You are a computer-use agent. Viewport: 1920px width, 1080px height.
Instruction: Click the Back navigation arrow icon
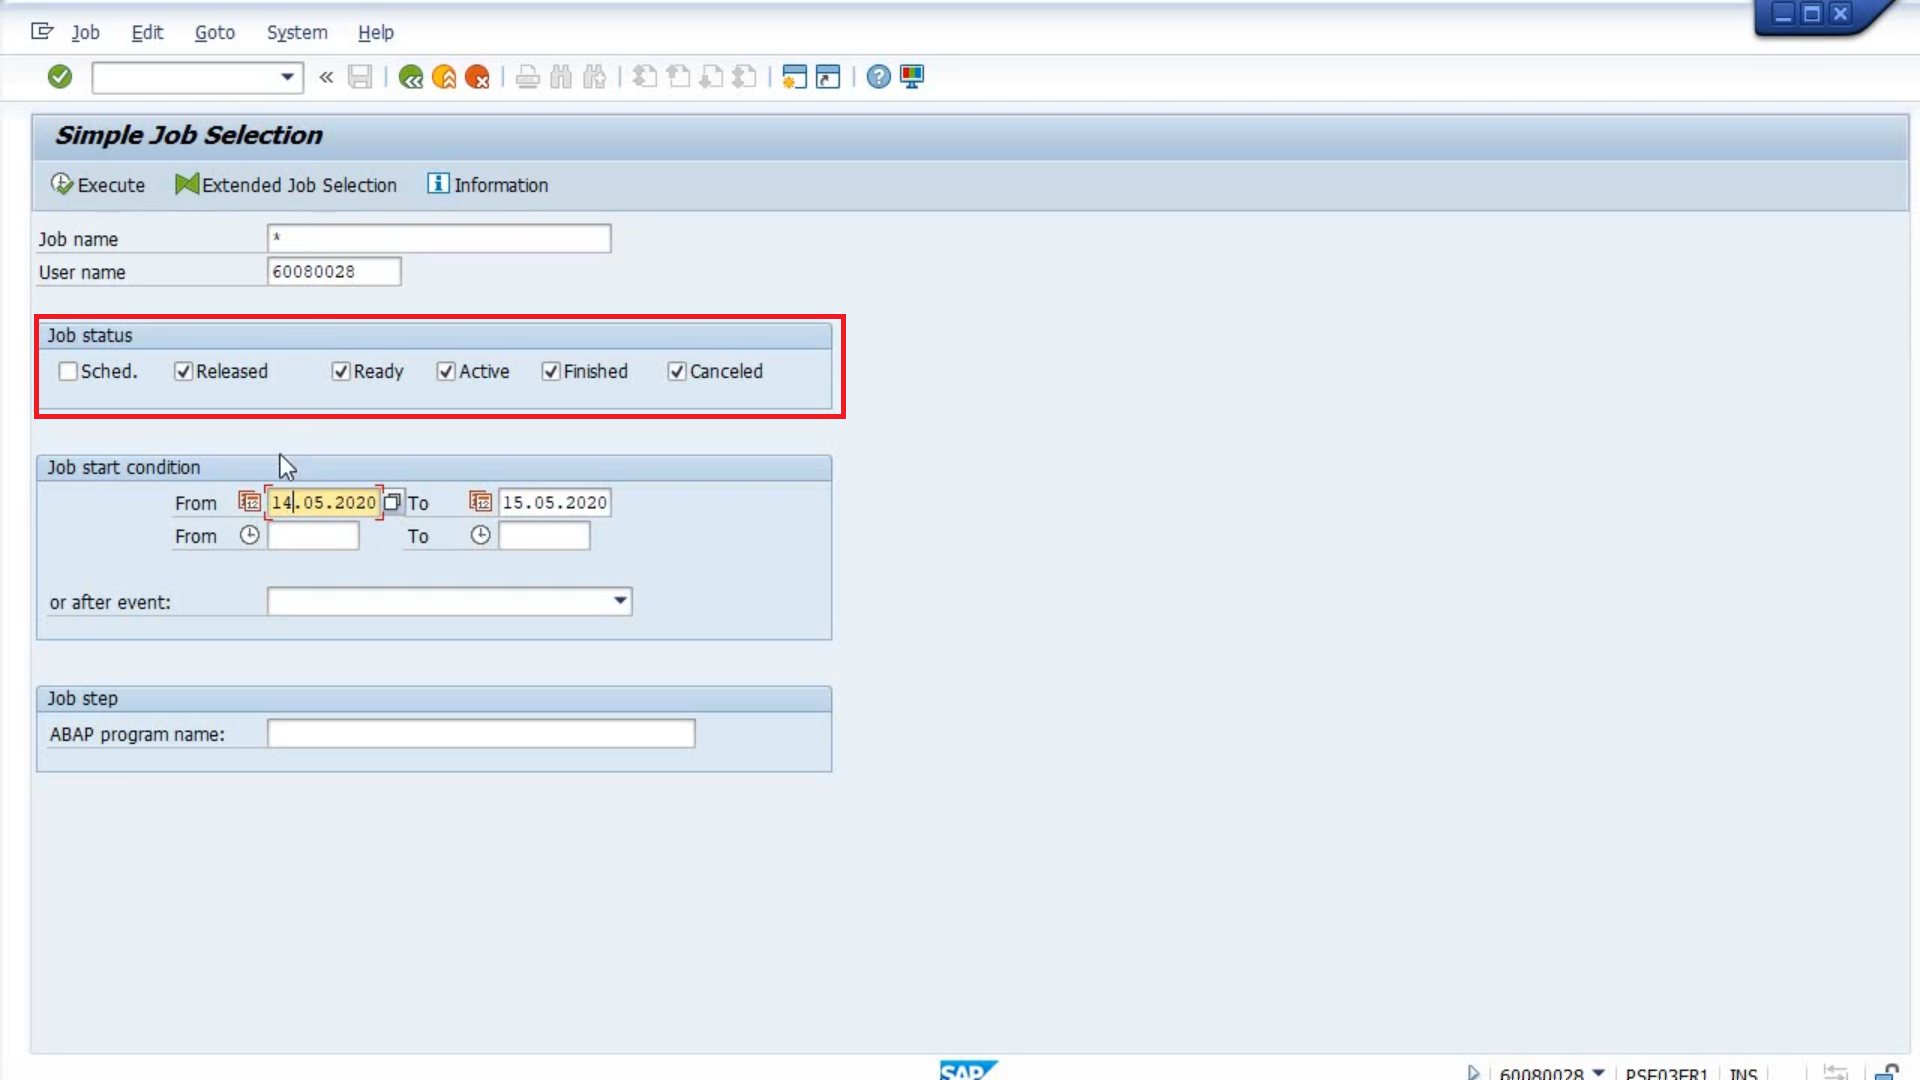(x=411, y=76)
